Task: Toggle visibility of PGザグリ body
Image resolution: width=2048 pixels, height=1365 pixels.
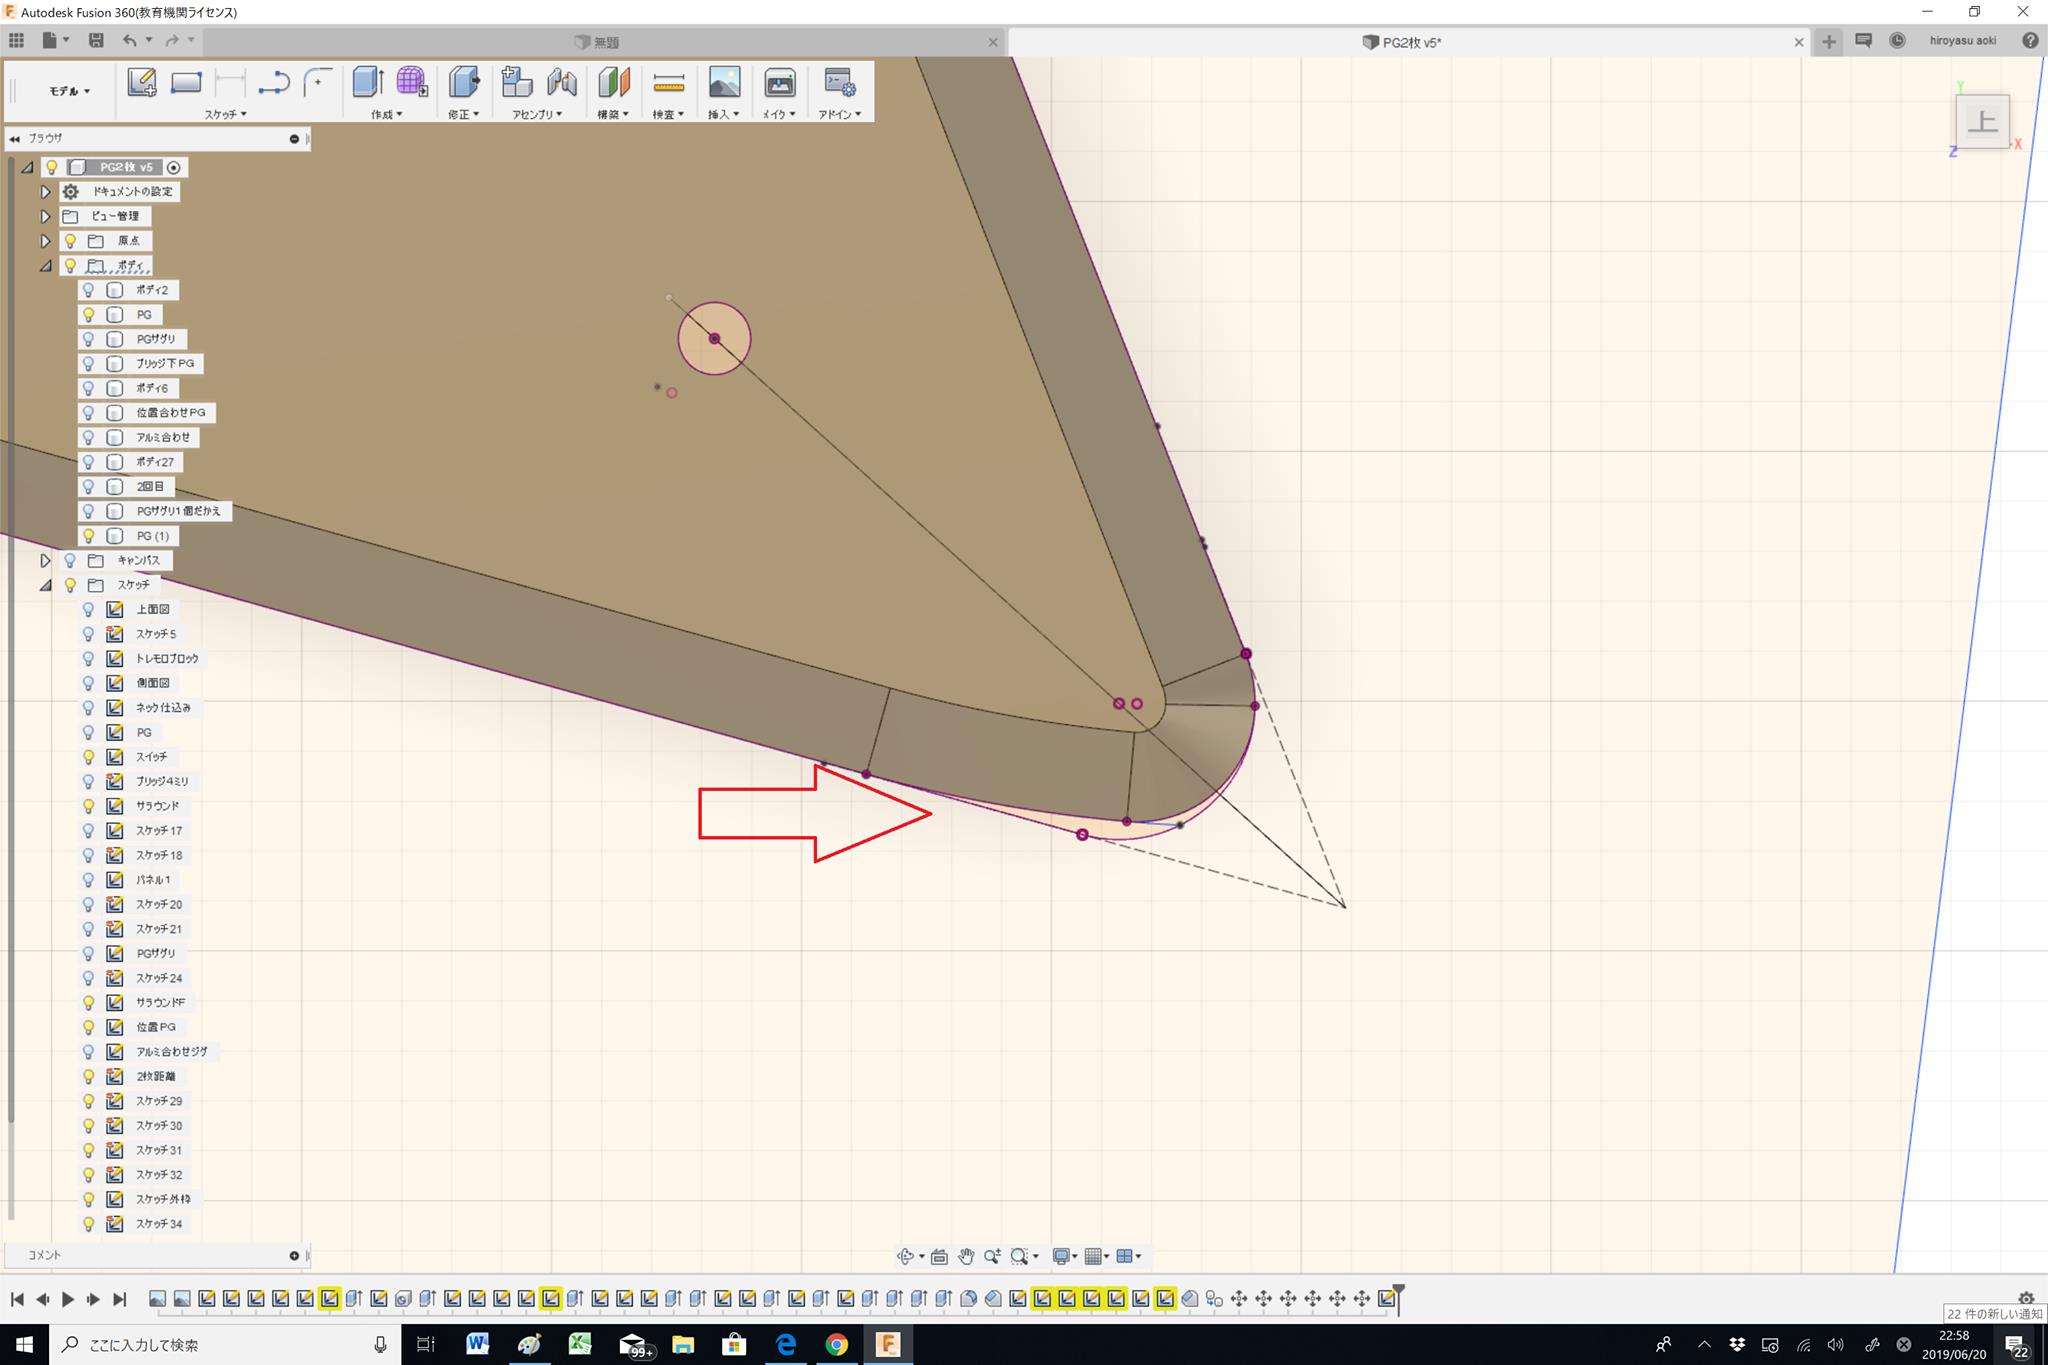Action: pos(88,339)
